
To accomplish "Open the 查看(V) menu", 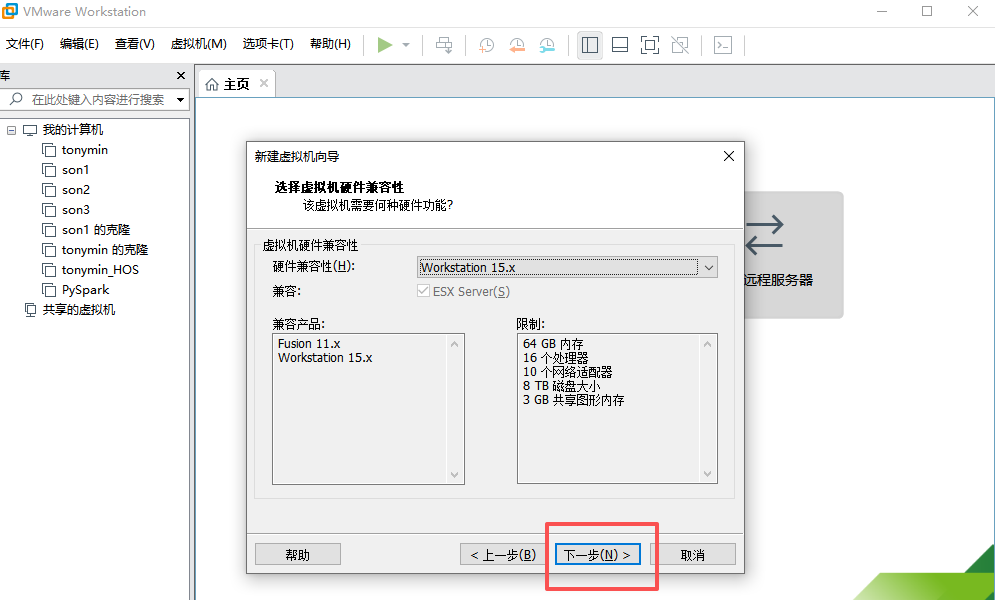I will tap(135, 44).
